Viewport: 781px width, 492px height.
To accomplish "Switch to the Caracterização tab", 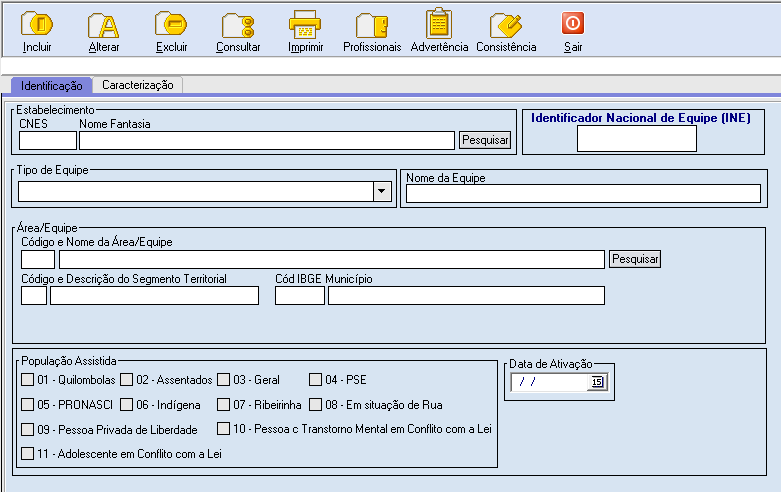I will tap(138, 86).
